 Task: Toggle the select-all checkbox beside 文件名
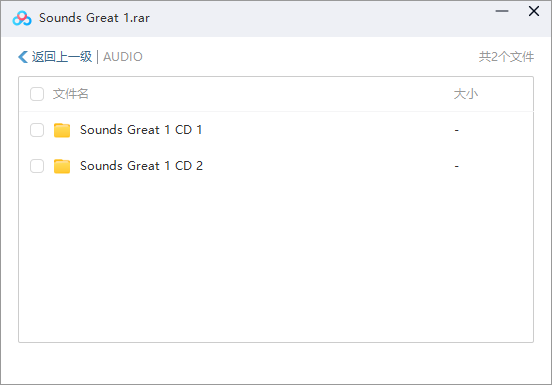37,94
